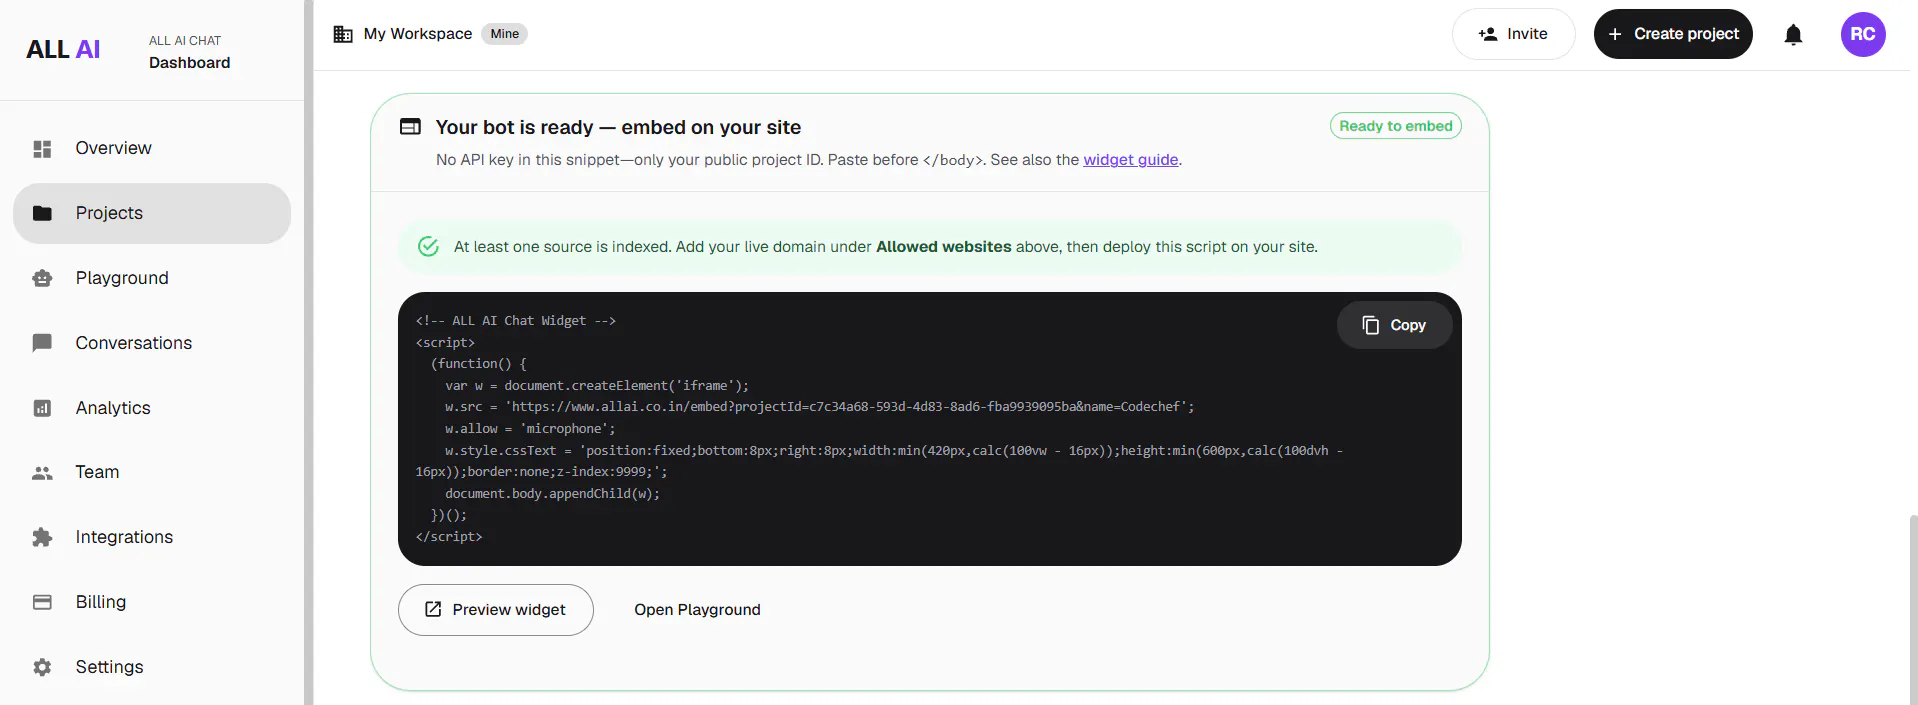This screenshot has width=1918, height=705.
Task: Click the 'w.allow = microphone' code line
Action: coord(530,429)
